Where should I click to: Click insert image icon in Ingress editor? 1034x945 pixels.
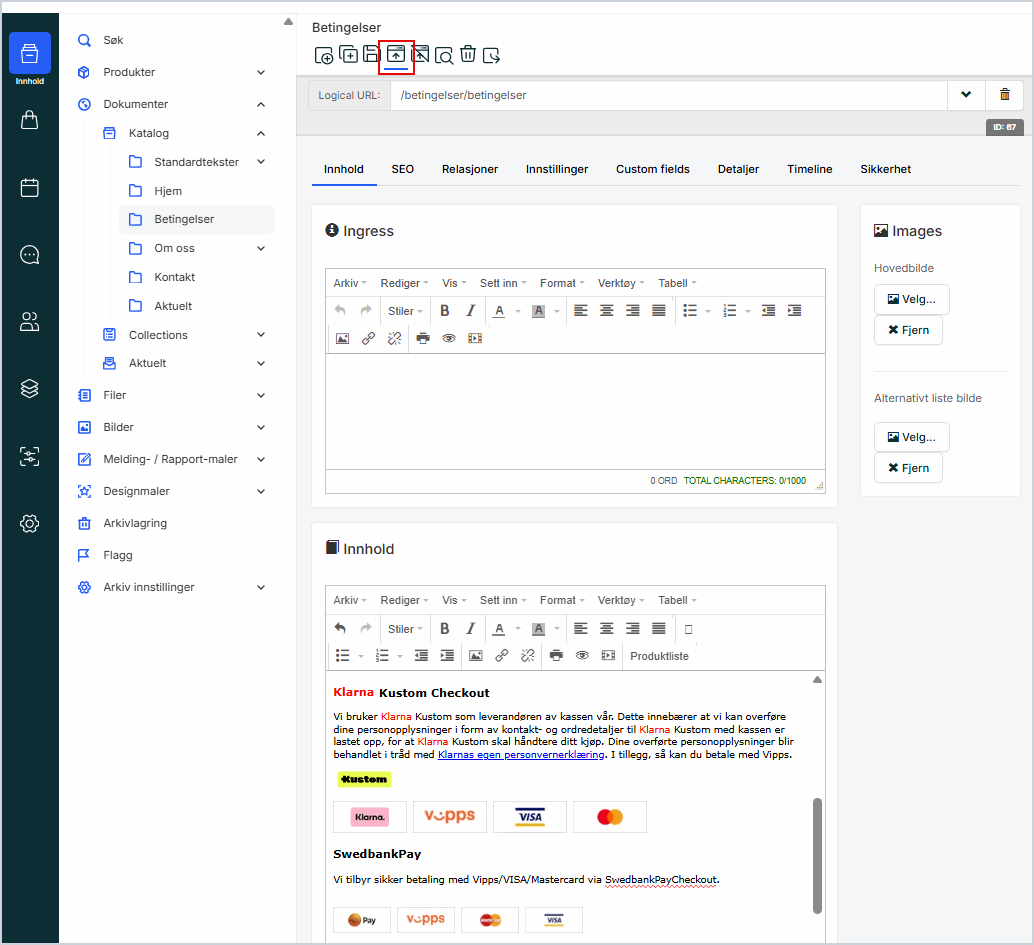tap(342, 338)
